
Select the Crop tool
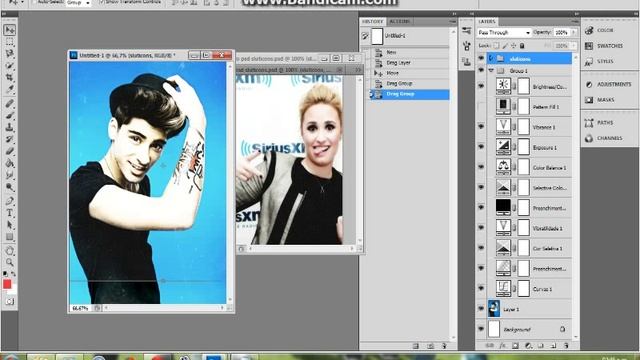coord(9,78)
